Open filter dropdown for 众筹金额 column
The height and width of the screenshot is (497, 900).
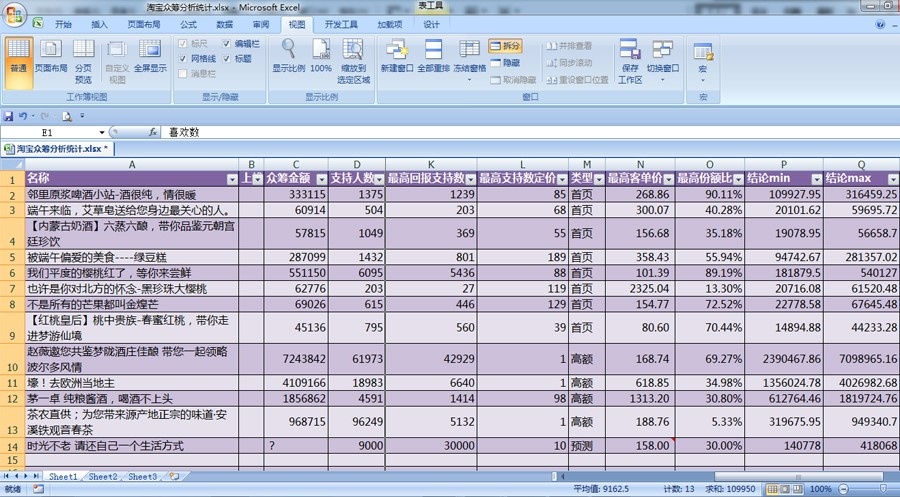point(321,180)
